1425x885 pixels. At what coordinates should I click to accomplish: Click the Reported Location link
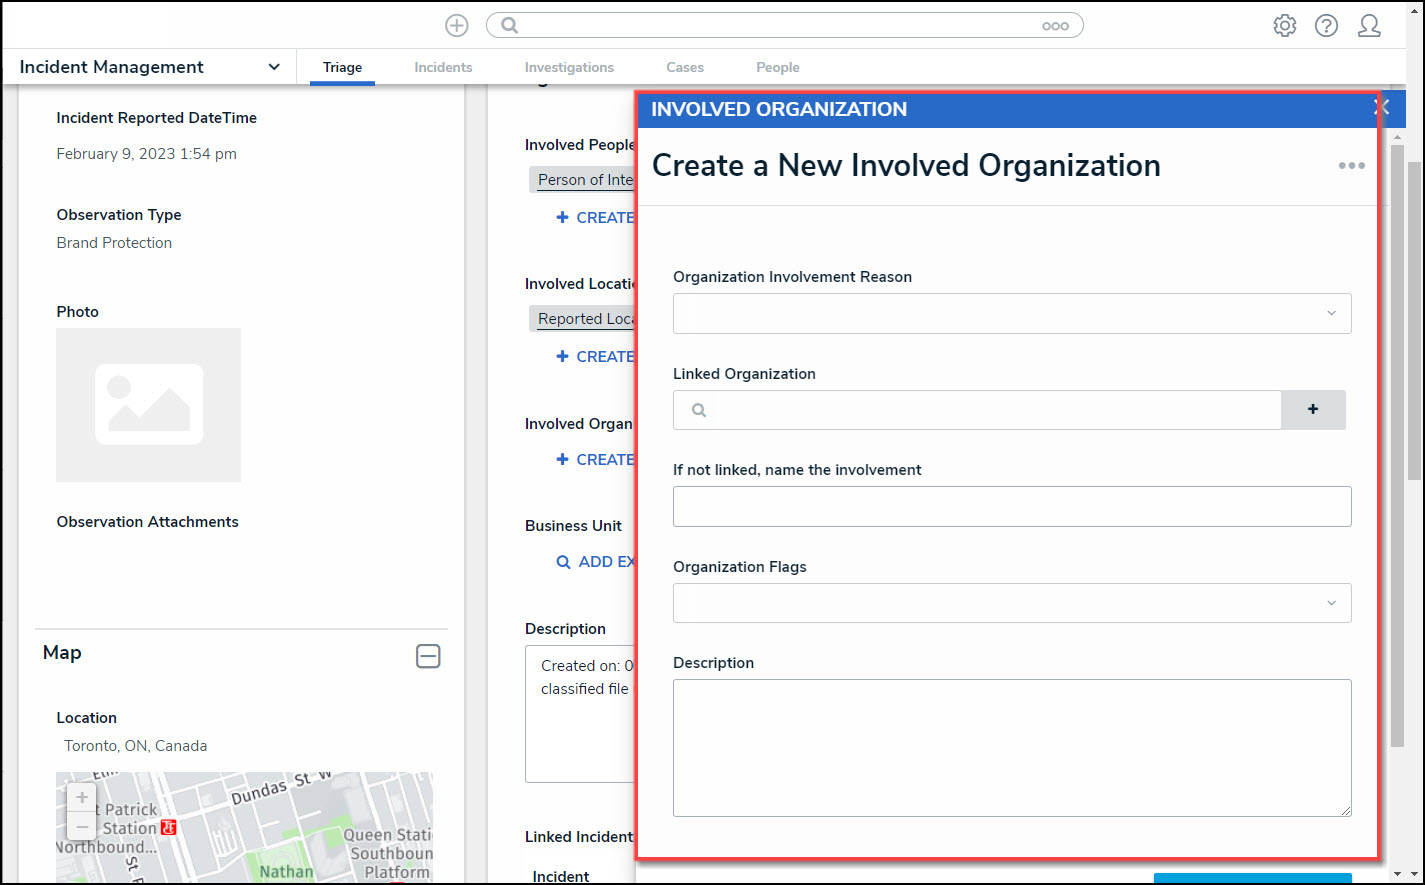pyautogui.click(x=584, y=319)
